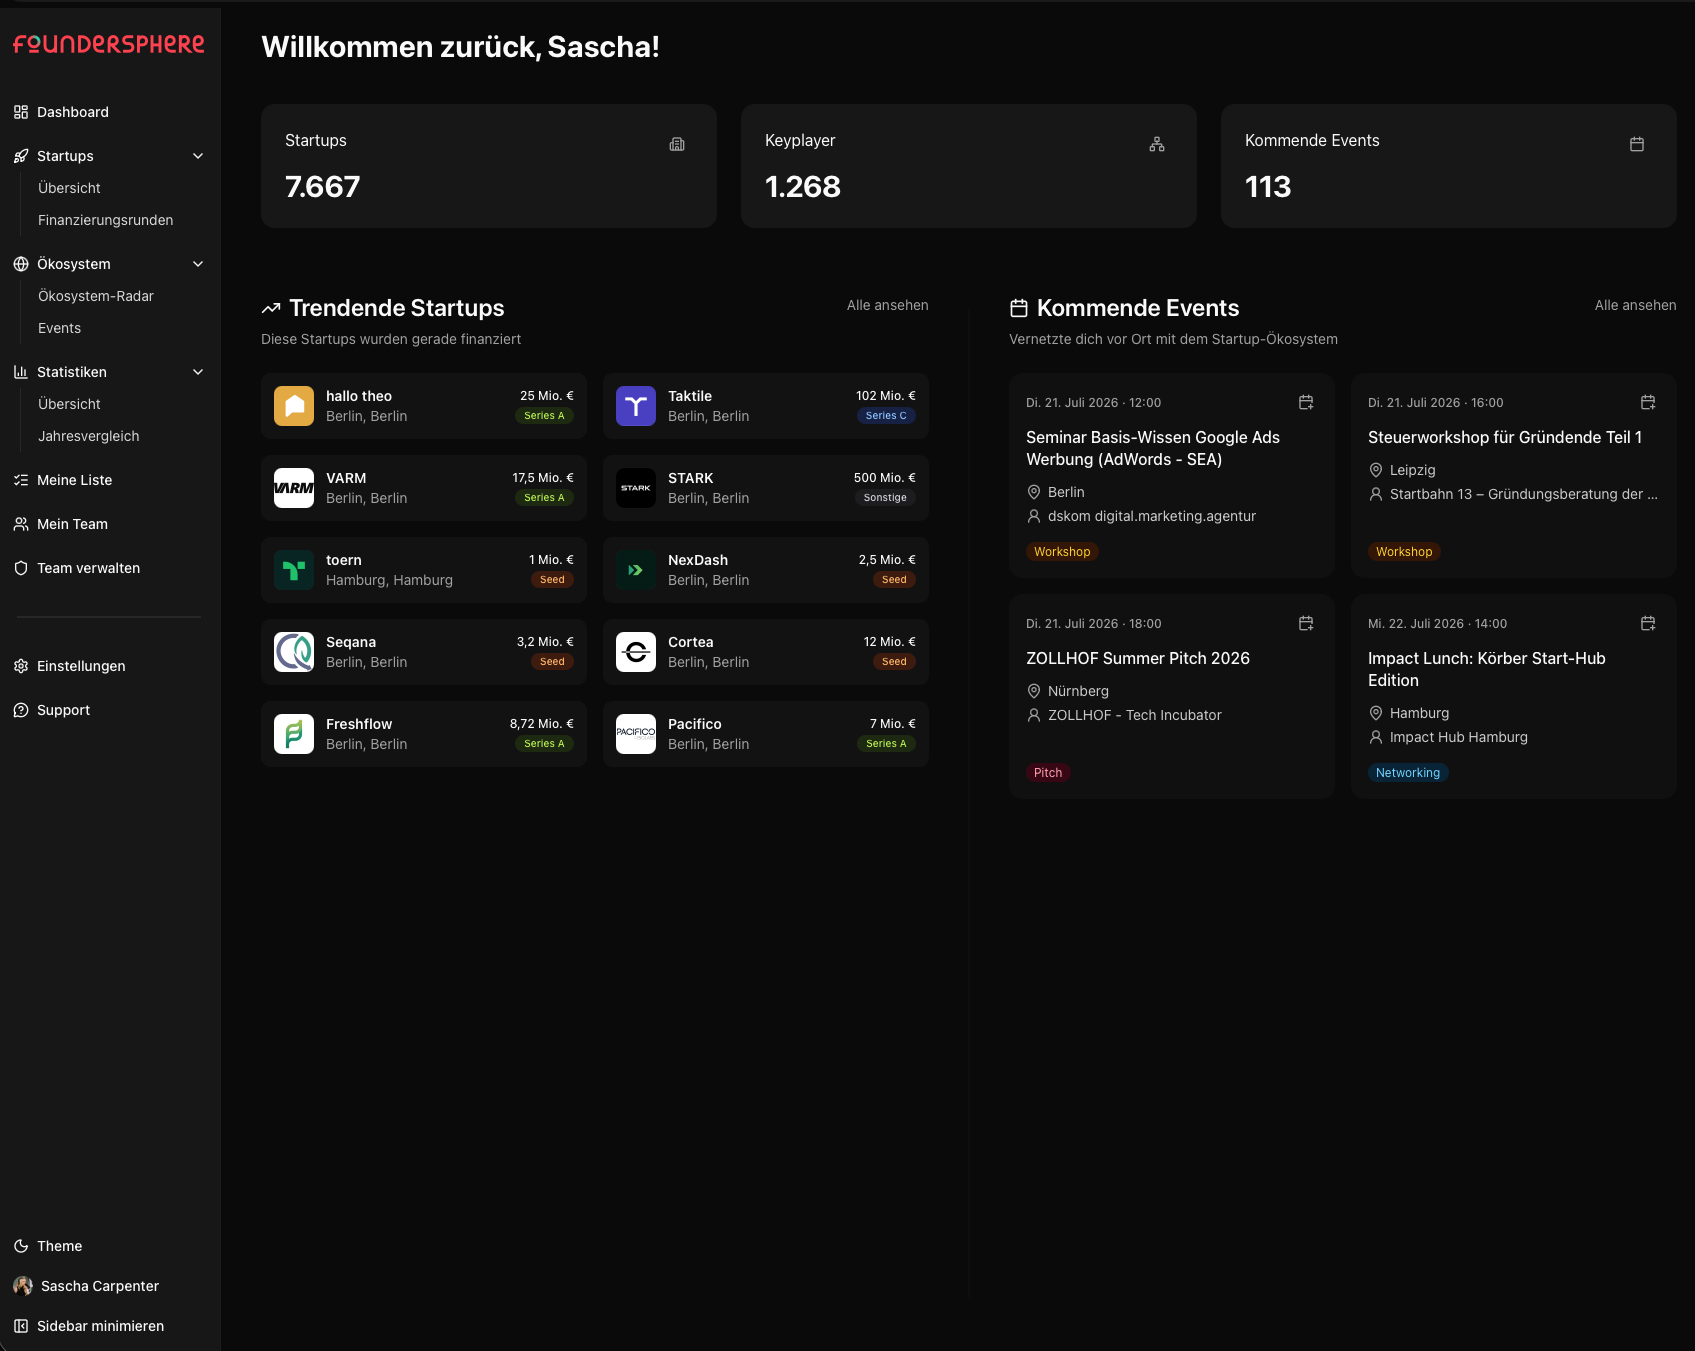Click the Dashboard grid icon
The width and height of the screenshot is (1695, 1351).
[x=21, y=112]
